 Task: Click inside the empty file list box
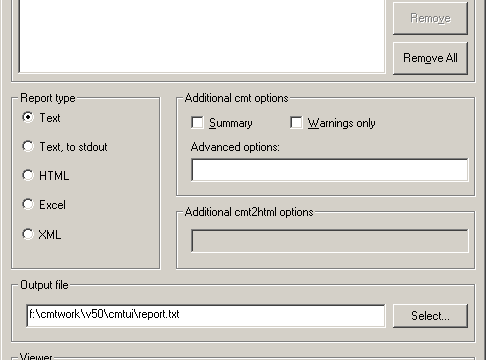(202, 36)
